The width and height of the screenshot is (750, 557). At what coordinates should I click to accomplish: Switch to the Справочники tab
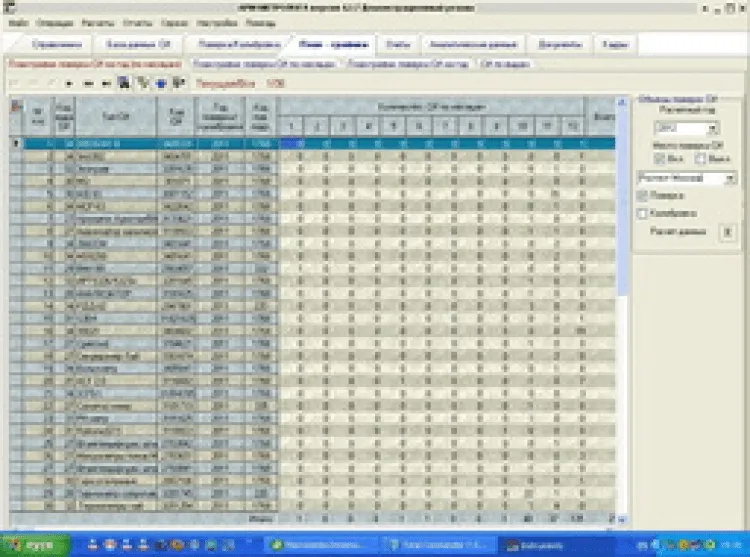pyautogui.click(x=57, y=44)
